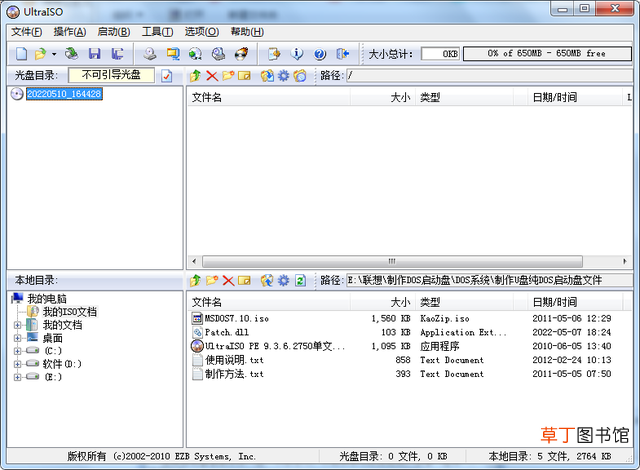Click the gear Properties icon in disc pane
640x470 pixels.
283,75
